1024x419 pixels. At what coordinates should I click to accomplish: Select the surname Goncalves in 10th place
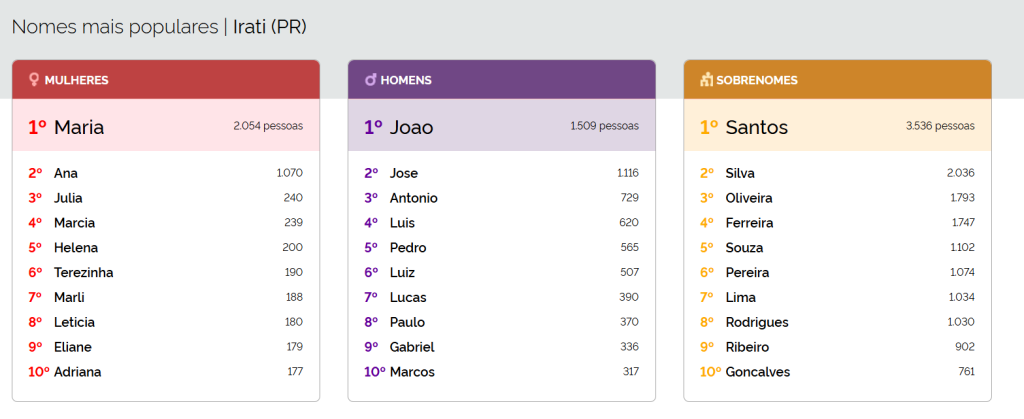click(x=758, y=372)
